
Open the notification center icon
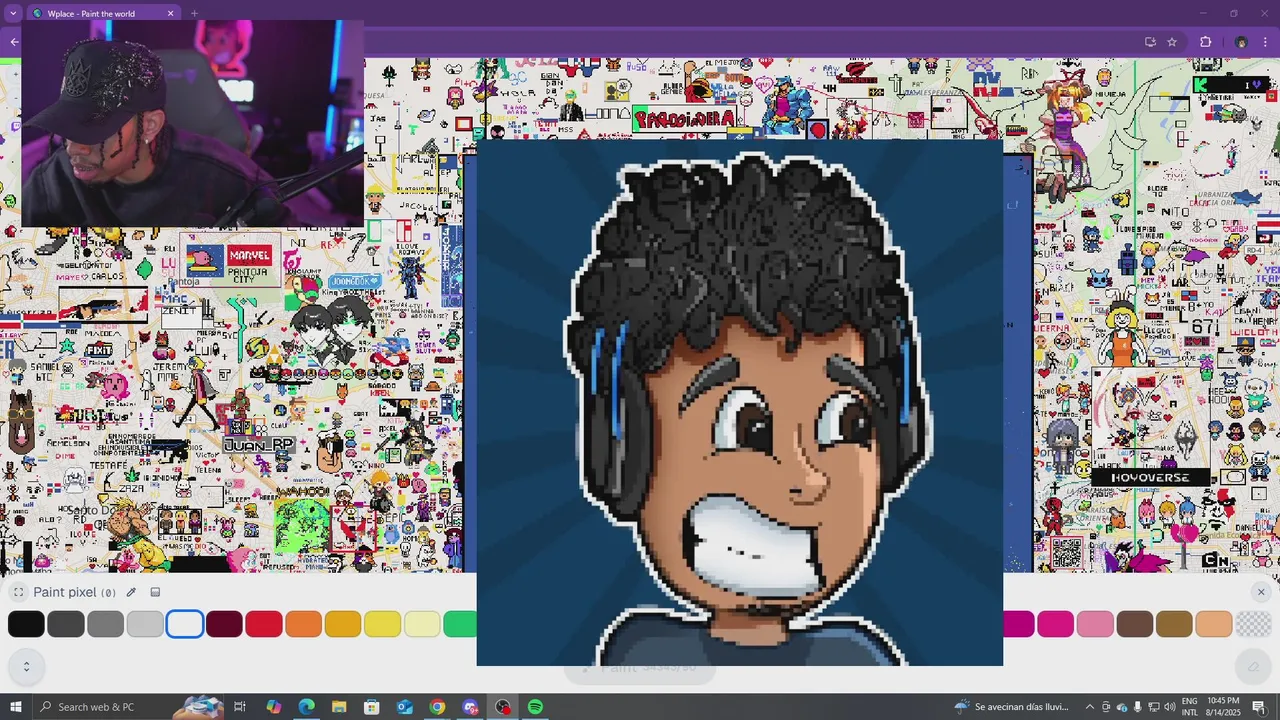1259,707
